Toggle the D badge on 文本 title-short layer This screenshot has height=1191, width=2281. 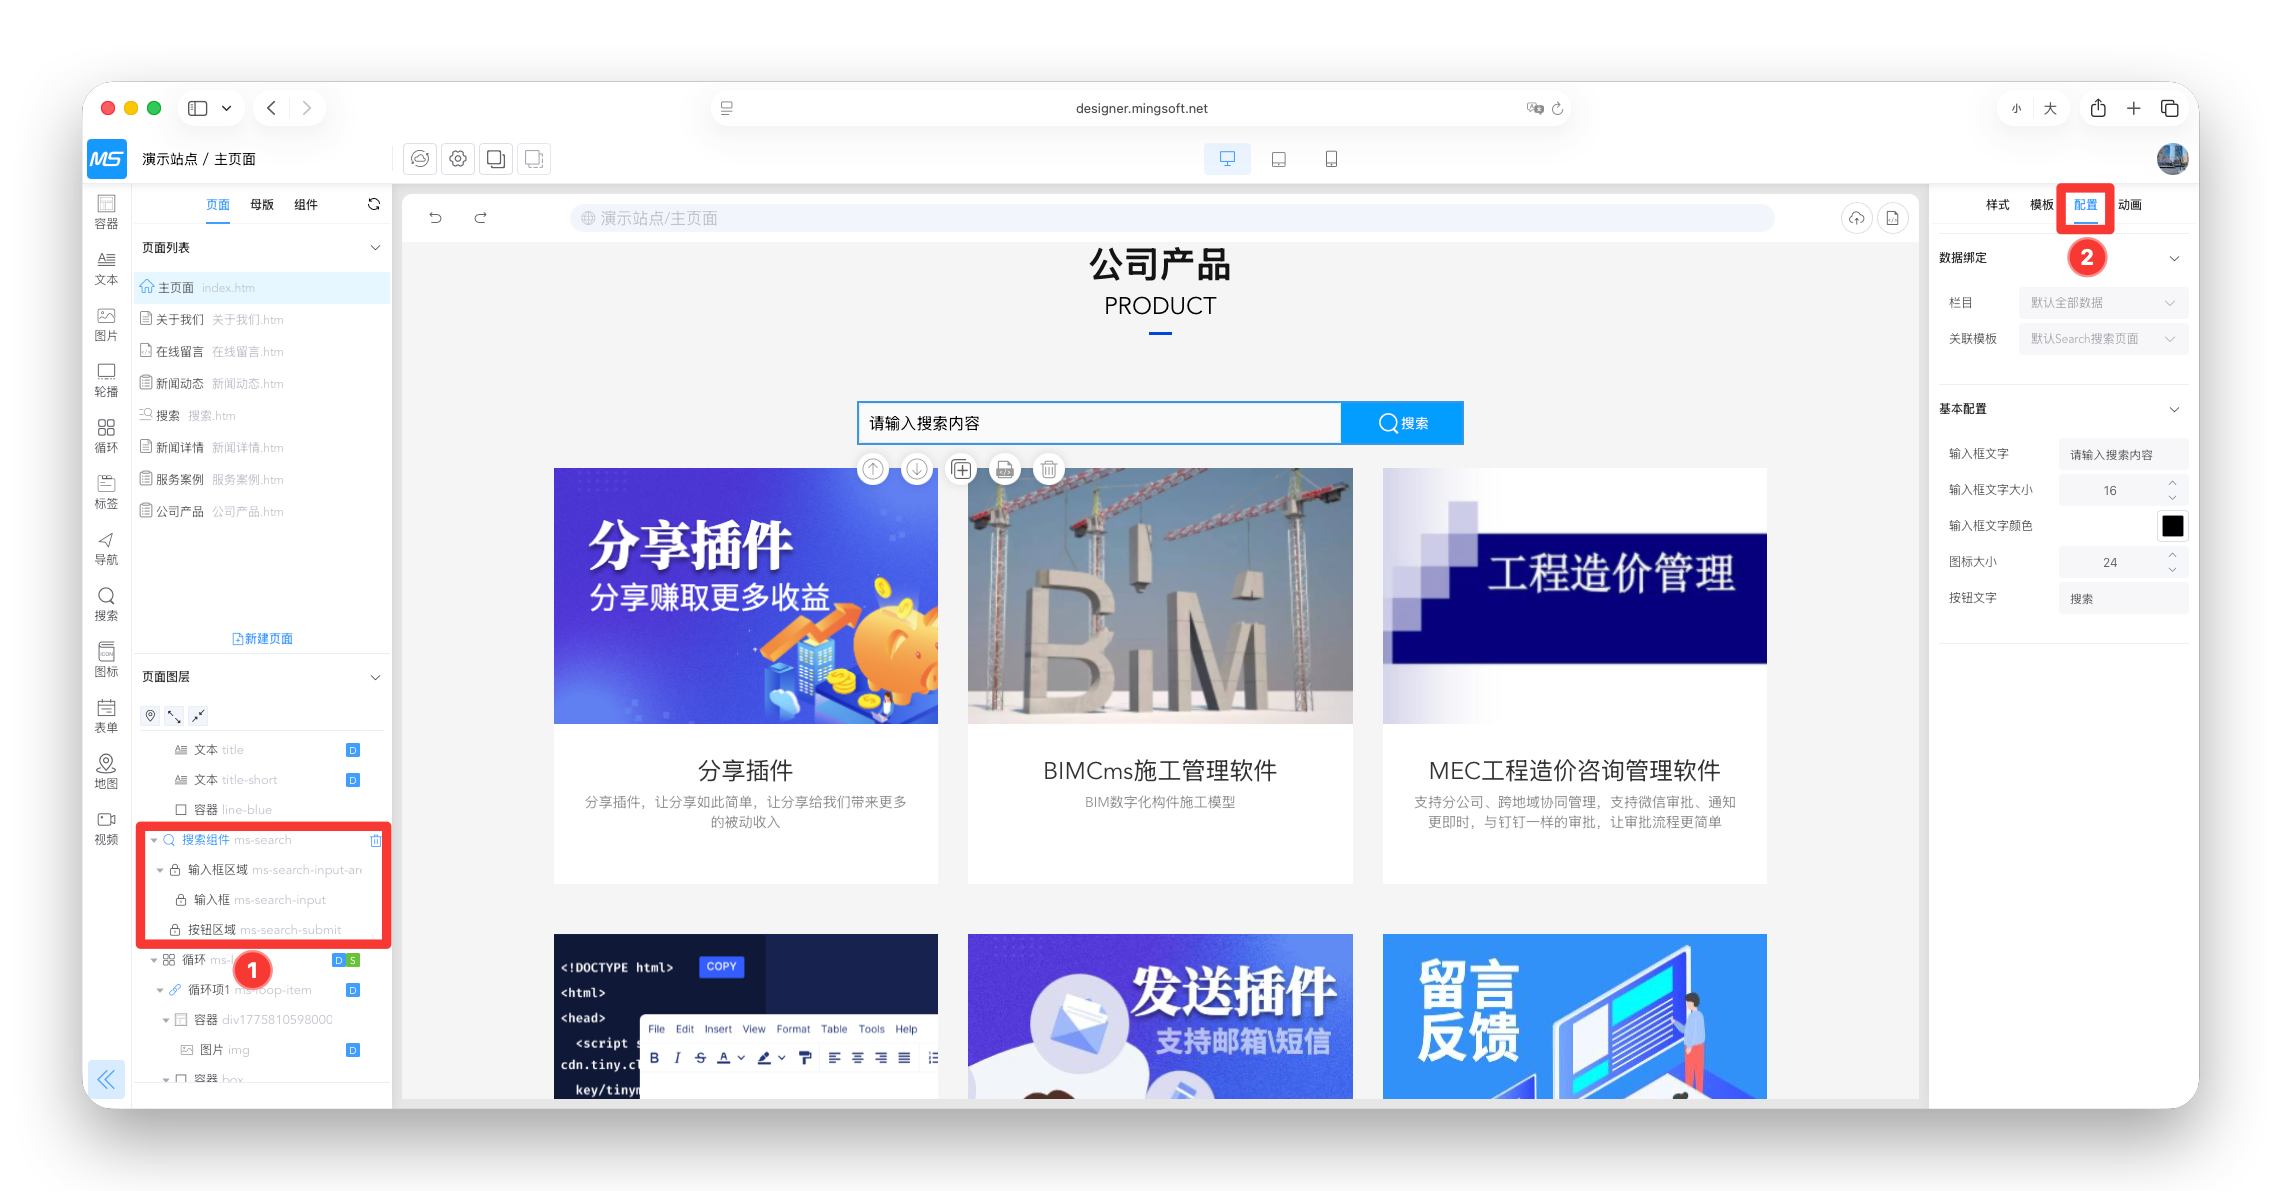coord(353,780)
